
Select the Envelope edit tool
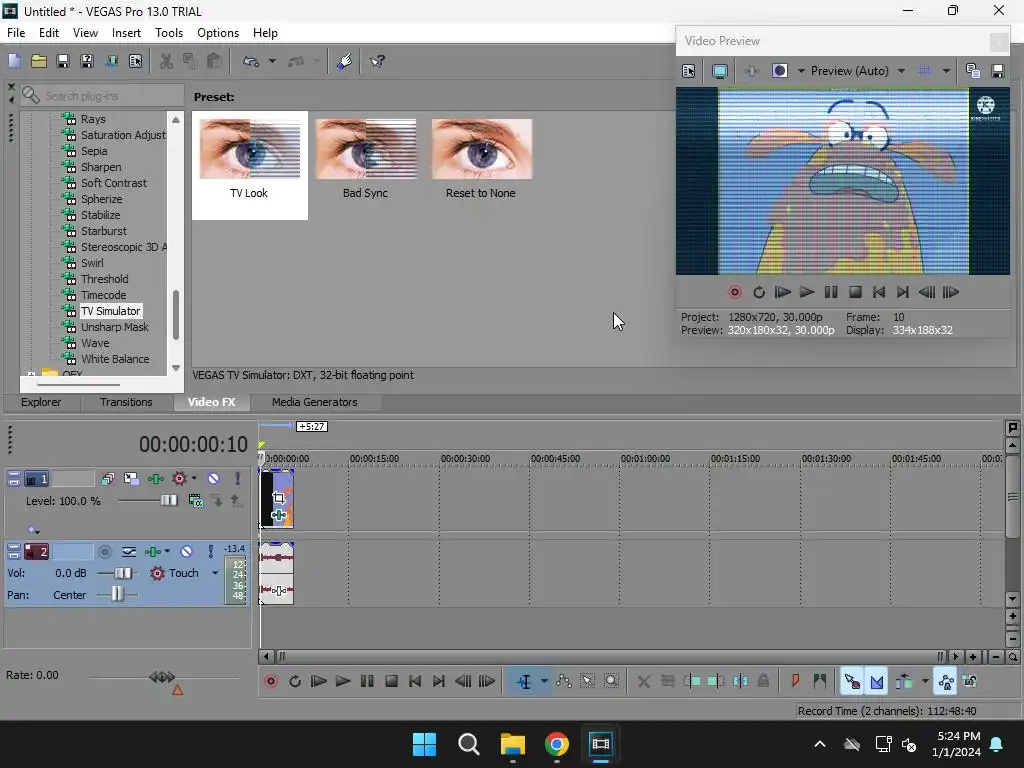click(564, 681)
